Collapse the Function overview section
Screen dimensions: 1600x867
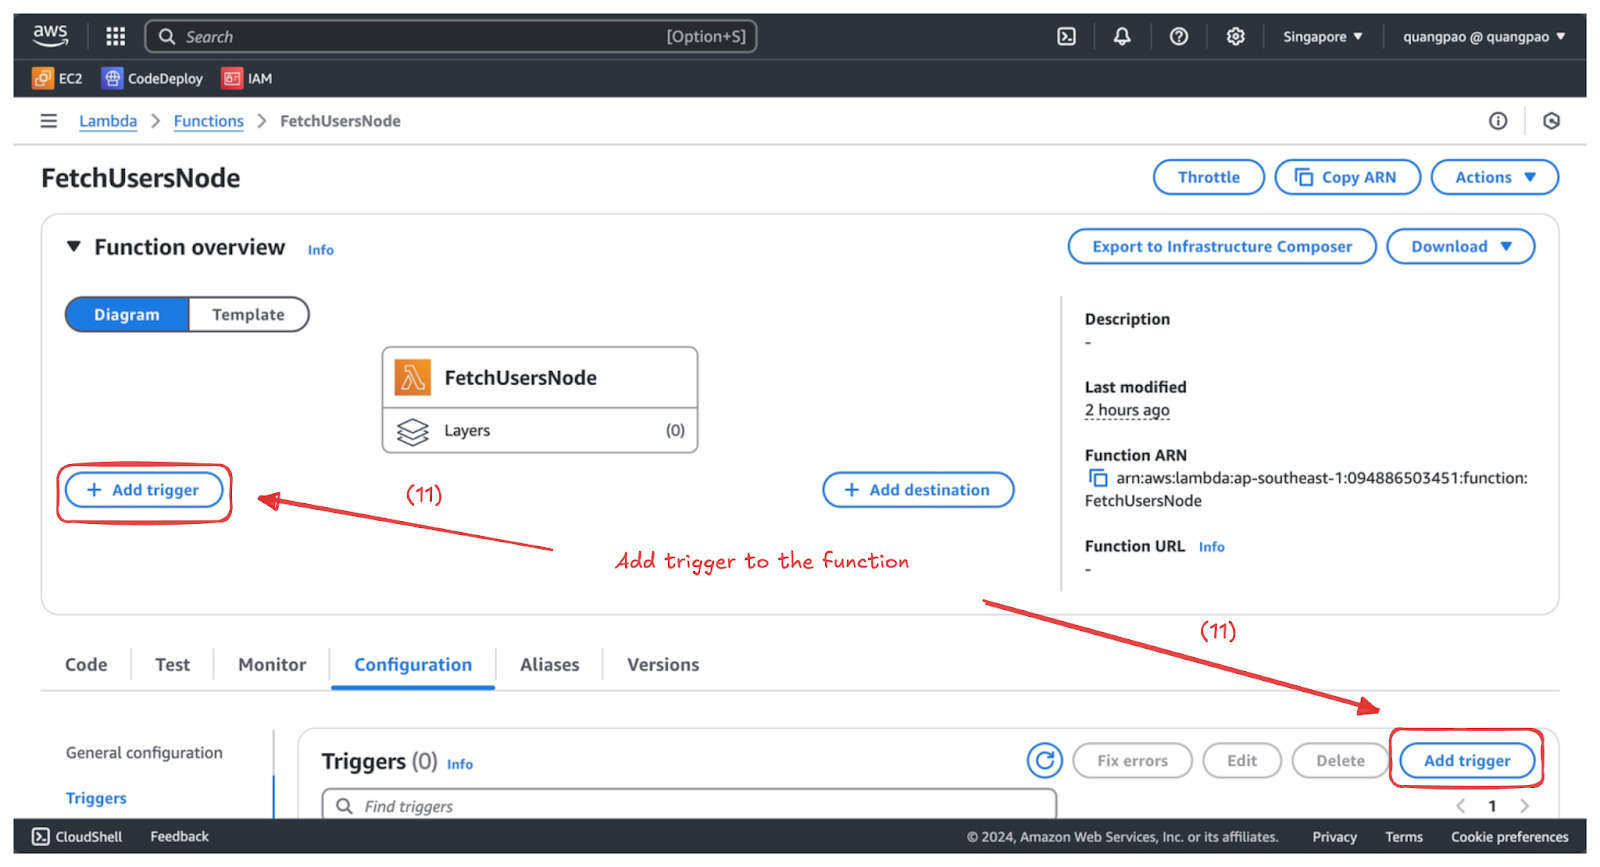click(x=73, y=246)
